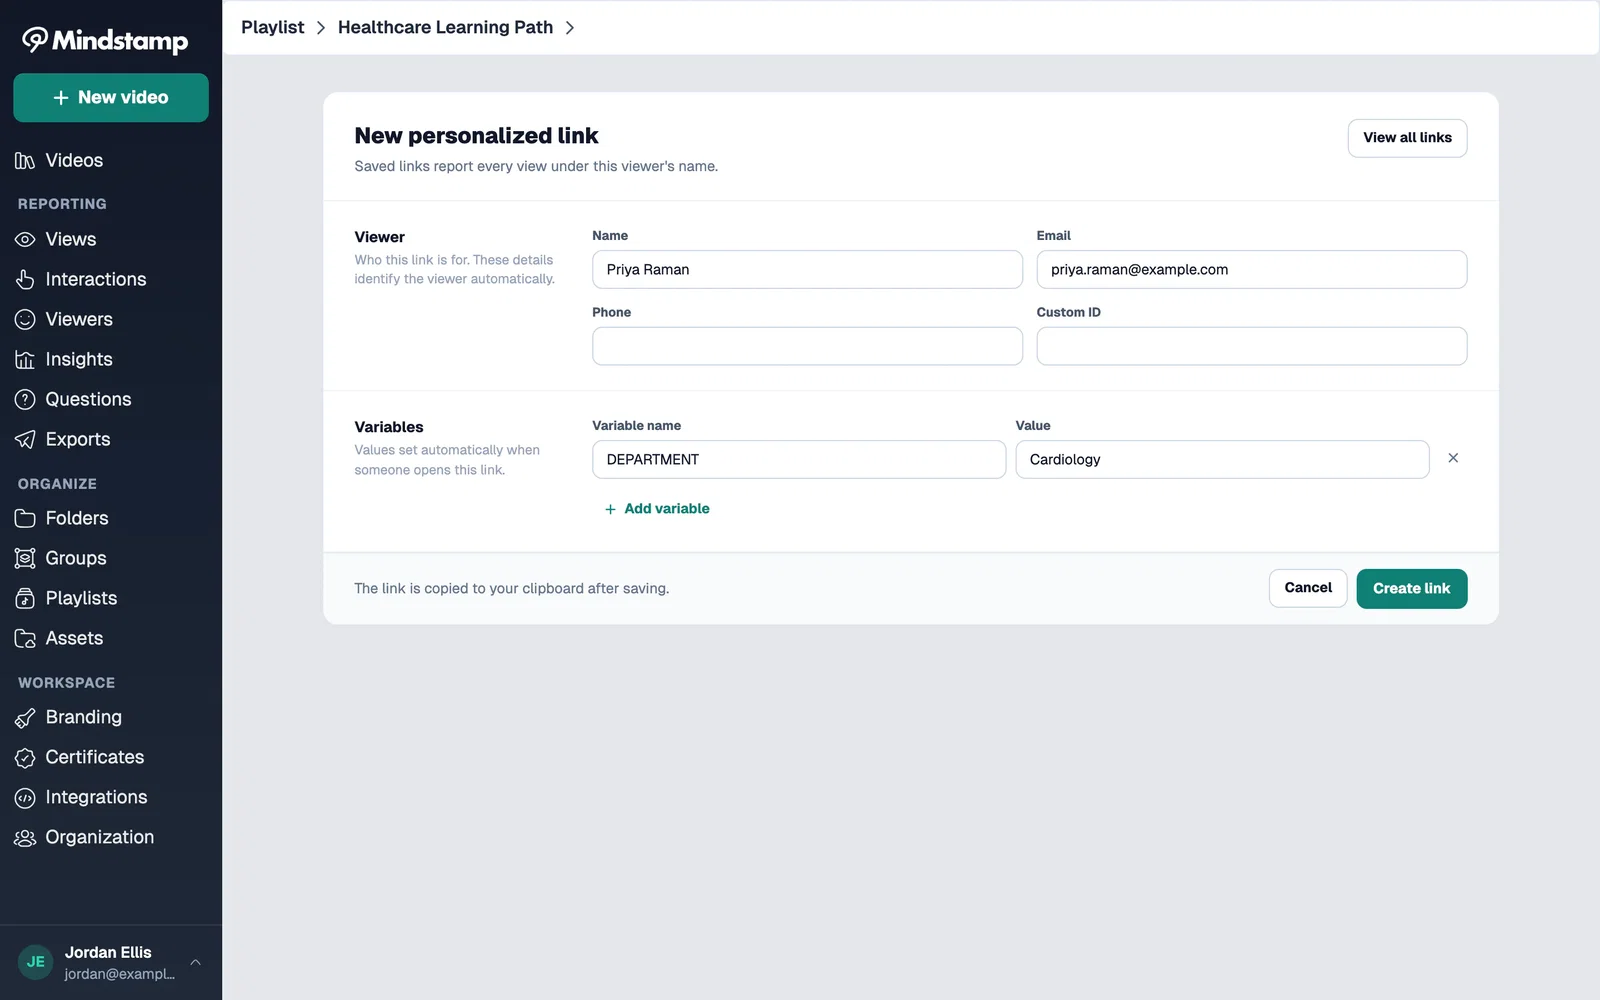Click the WORKSPACE section header
This screenshot has height=1000, width=1600.
click(x=66, y=683)
